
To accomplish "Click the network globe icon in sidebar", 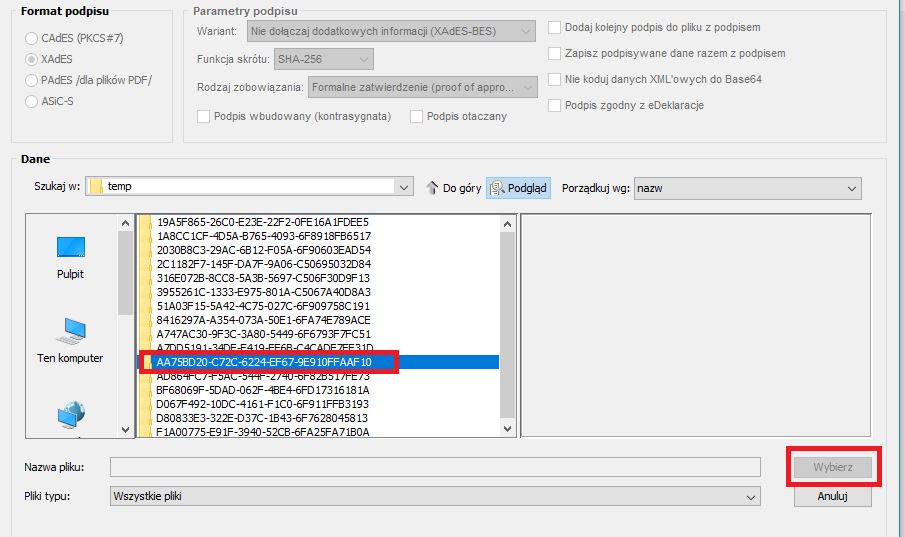I will (x=70, y=415).
